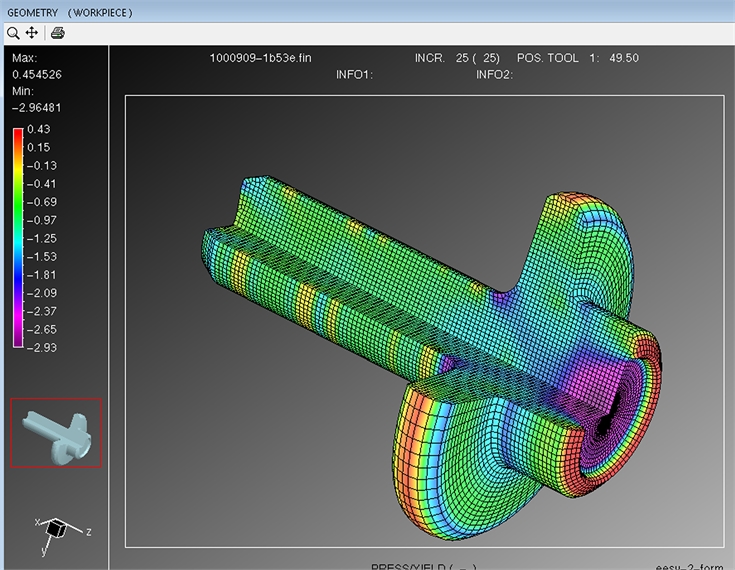
Task: Click the Print icon in toolbar
Action: coord(58,32)
